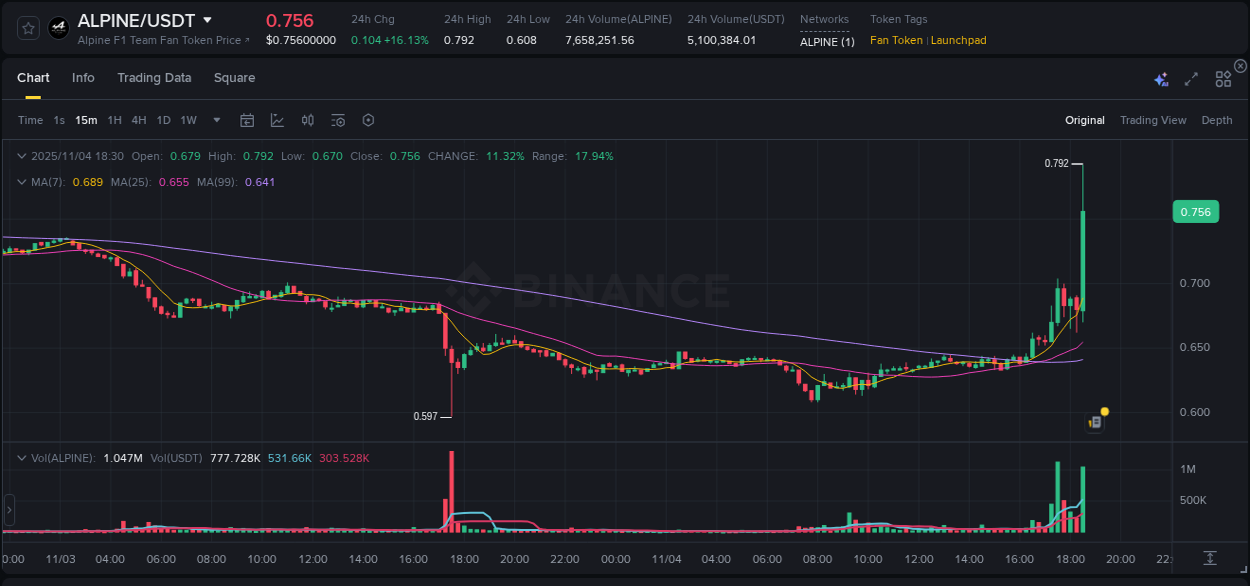Favorite ALPINE/USDT using the star toggle

click(x=27, y=27)
